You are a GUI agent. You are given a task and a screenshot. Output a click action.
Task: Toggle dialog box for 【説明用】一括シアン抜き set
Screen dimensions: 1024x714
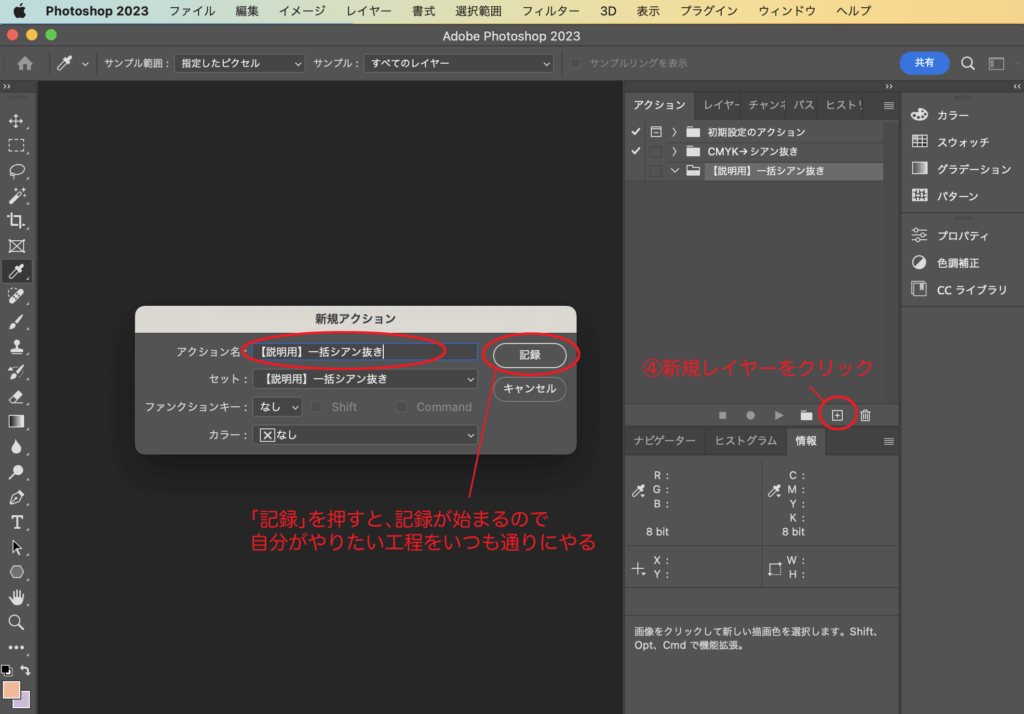point(656,171)
